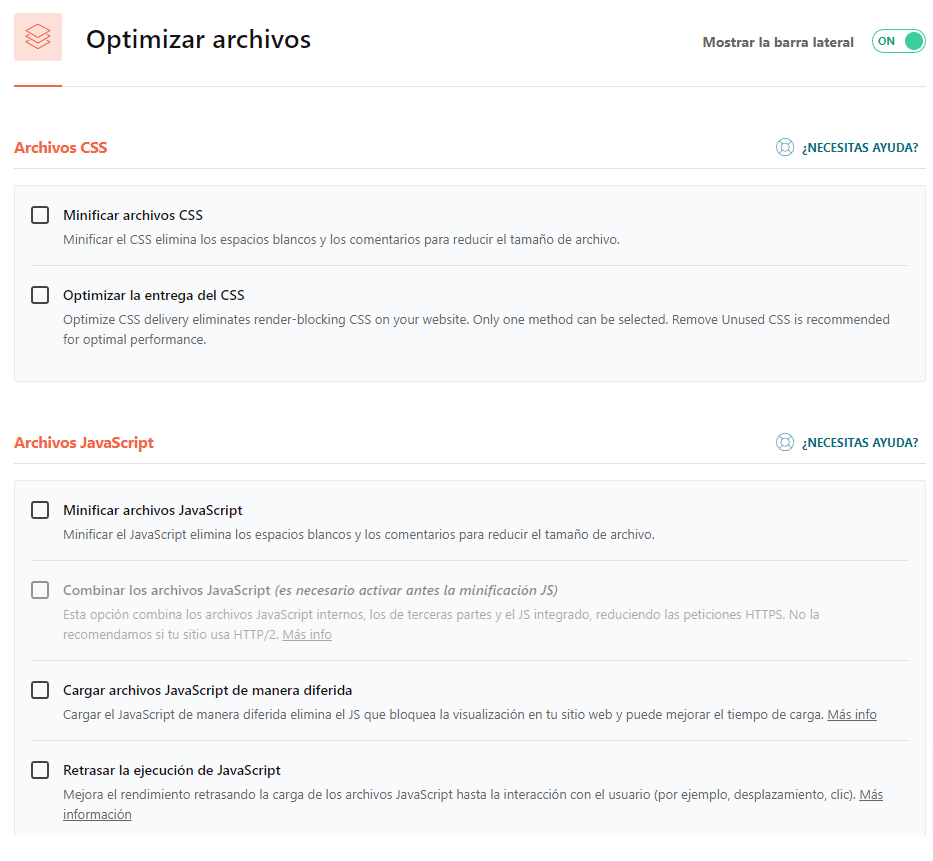Click the note es necesario activar antes la minificación JS
Screen dimensions: 933x861
pos(416,590)
